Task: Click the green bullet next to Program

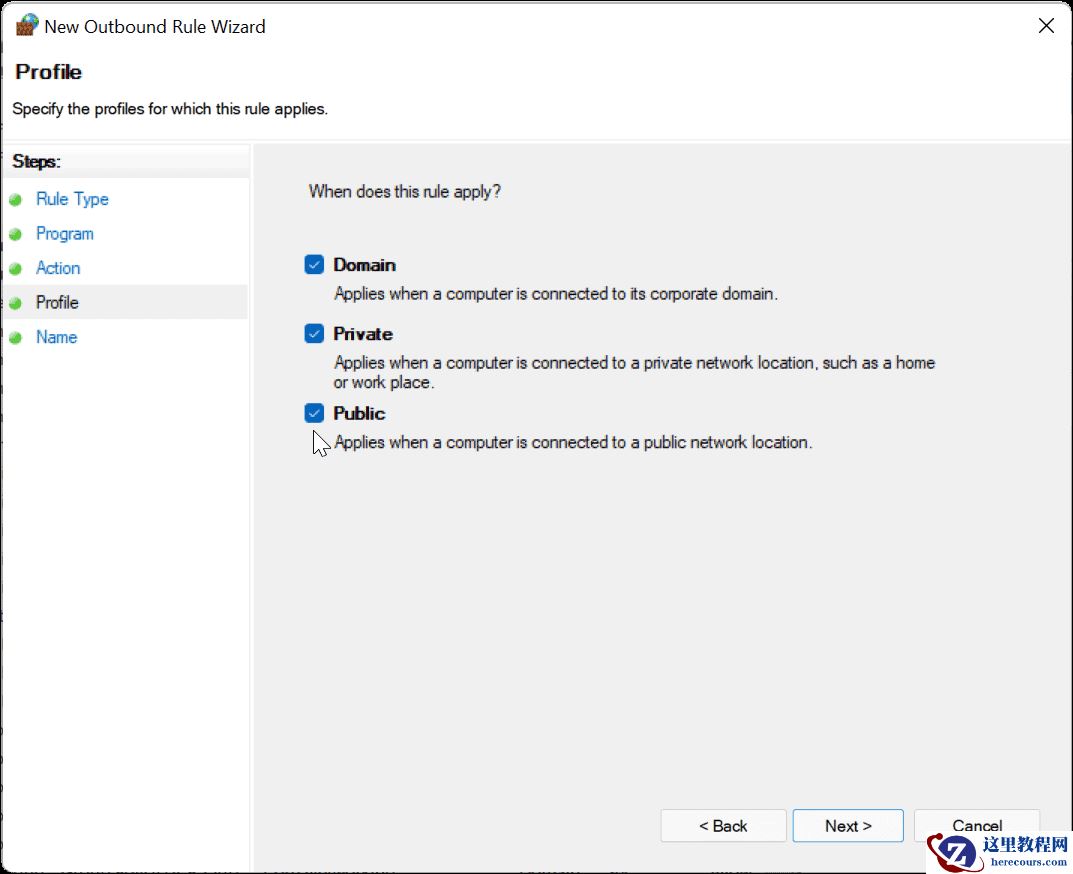Action: [16, 234]
